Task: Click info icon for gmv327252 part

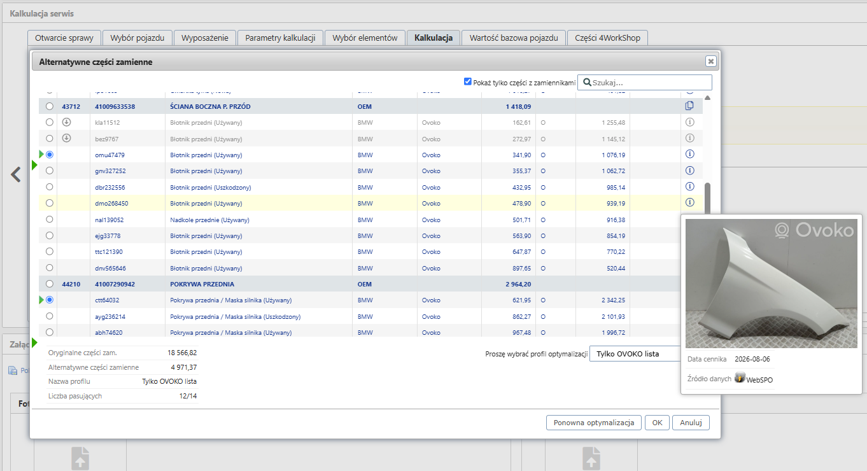Action: [x=690, y=170]
